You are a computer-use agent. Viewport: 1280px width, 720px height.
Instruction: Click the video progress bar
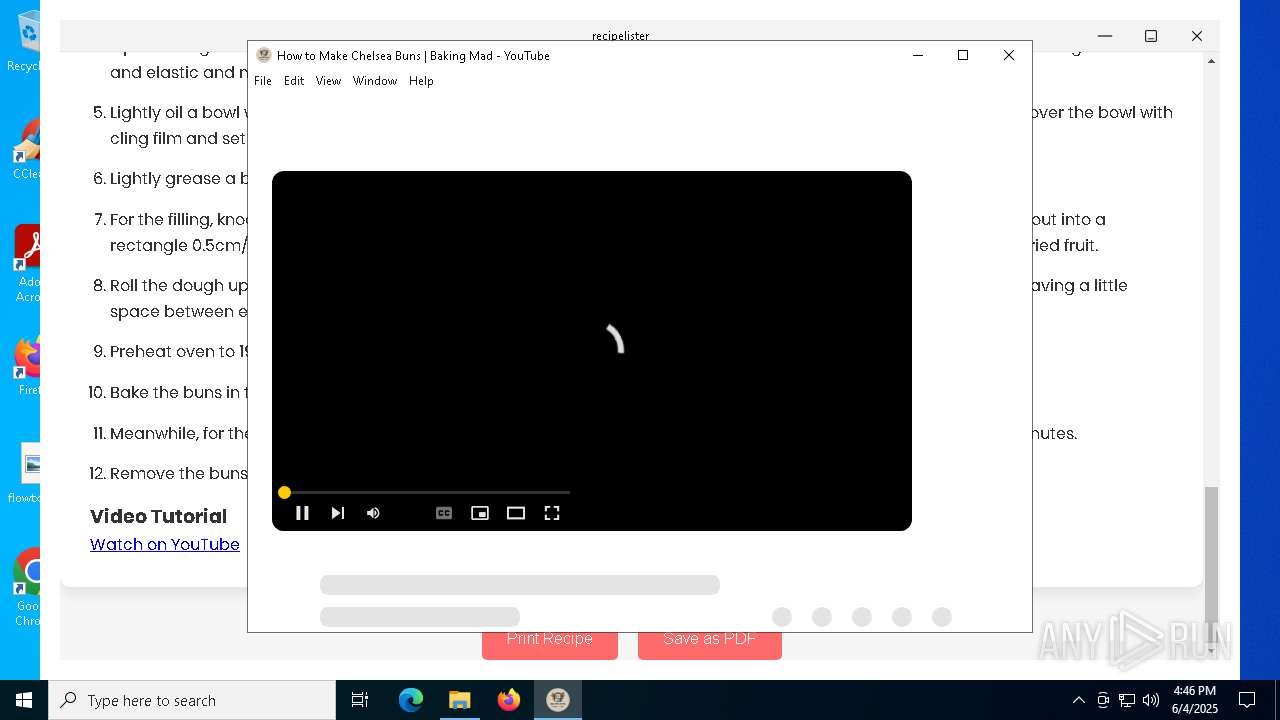tap(425, 492)
